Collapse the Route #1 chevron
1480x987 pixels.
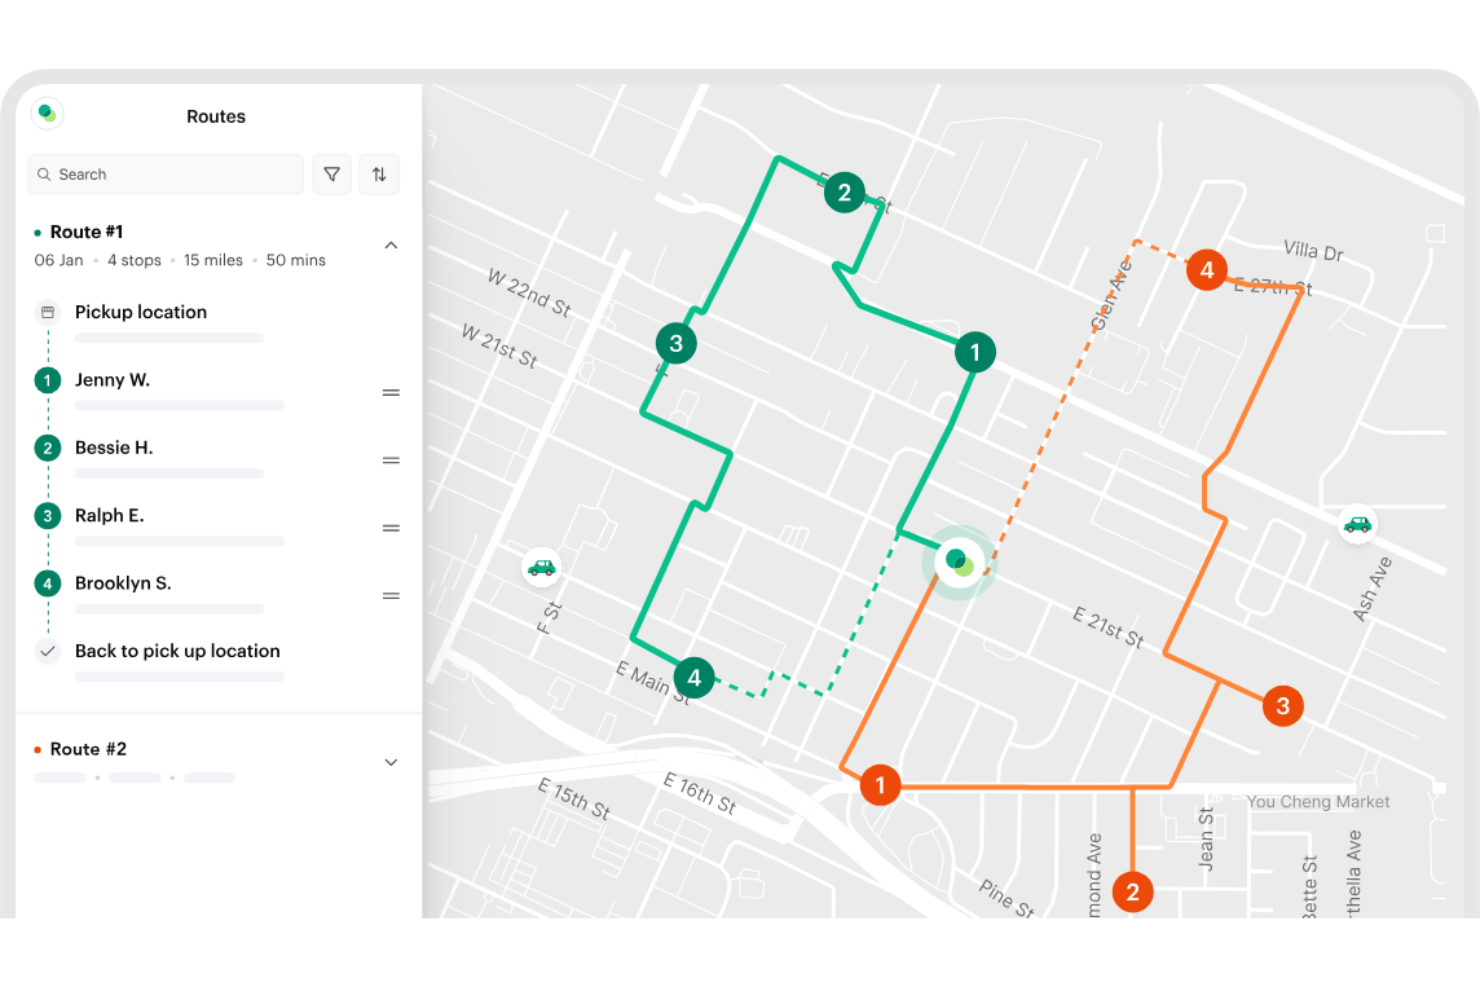(391, 245)
